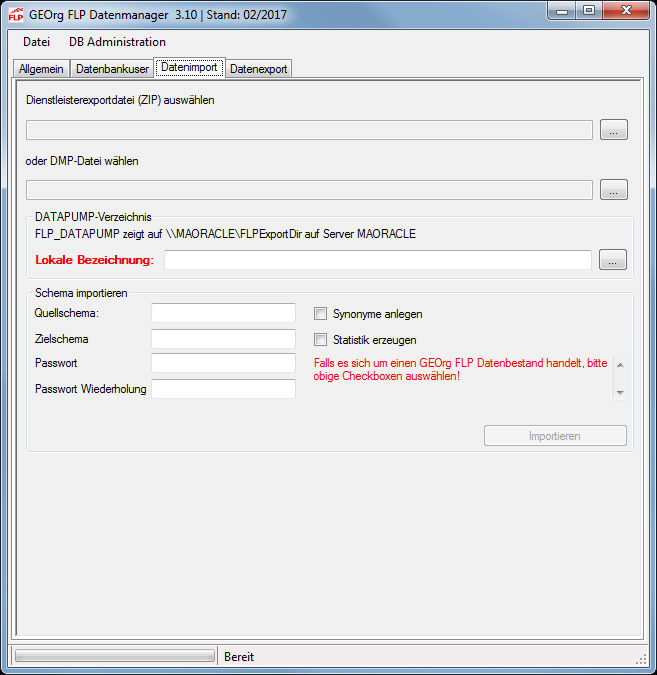
Task: Click the resize grip in status bar
Action: 641,658
